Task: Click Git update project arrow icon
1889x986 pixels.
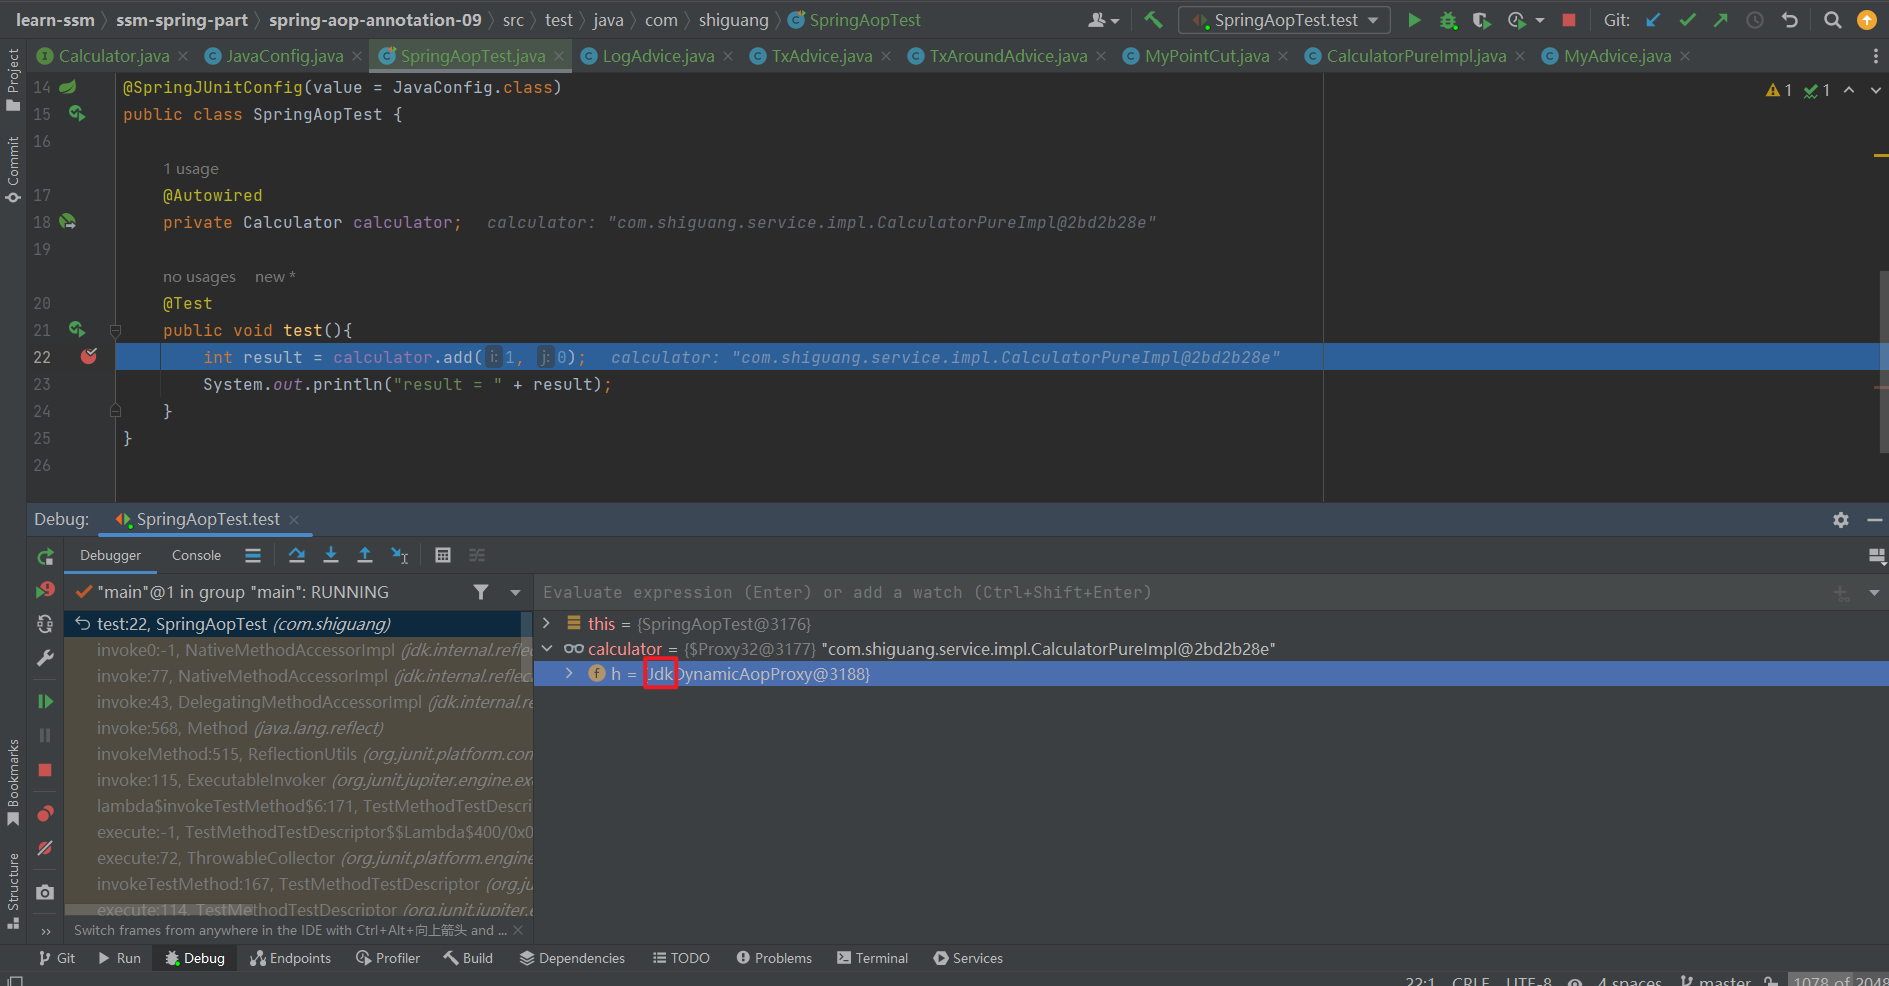Action: 1653,20
